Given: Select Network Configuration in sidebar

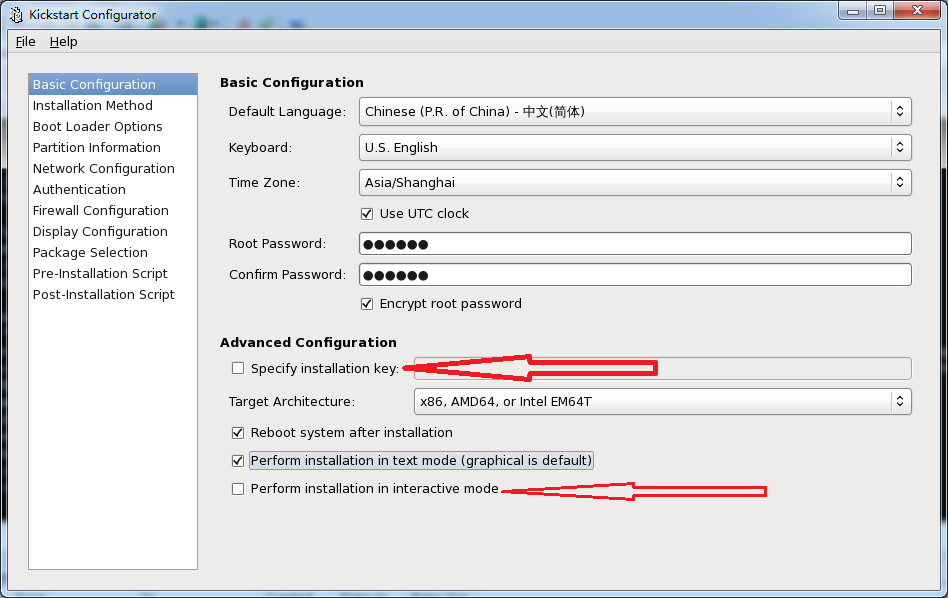Looking at the screenshot, I should coord(104,168).
